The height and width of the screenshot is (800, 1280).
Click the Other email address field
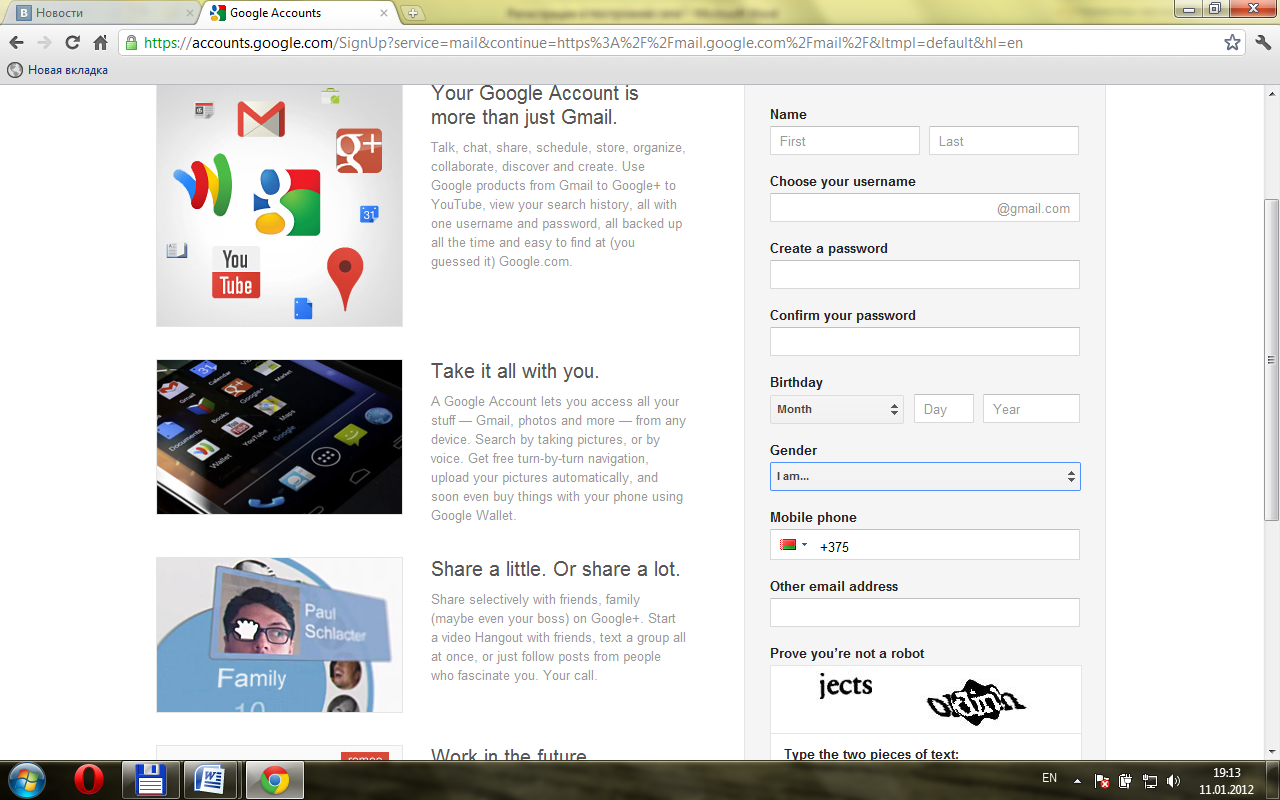(925, 613)
